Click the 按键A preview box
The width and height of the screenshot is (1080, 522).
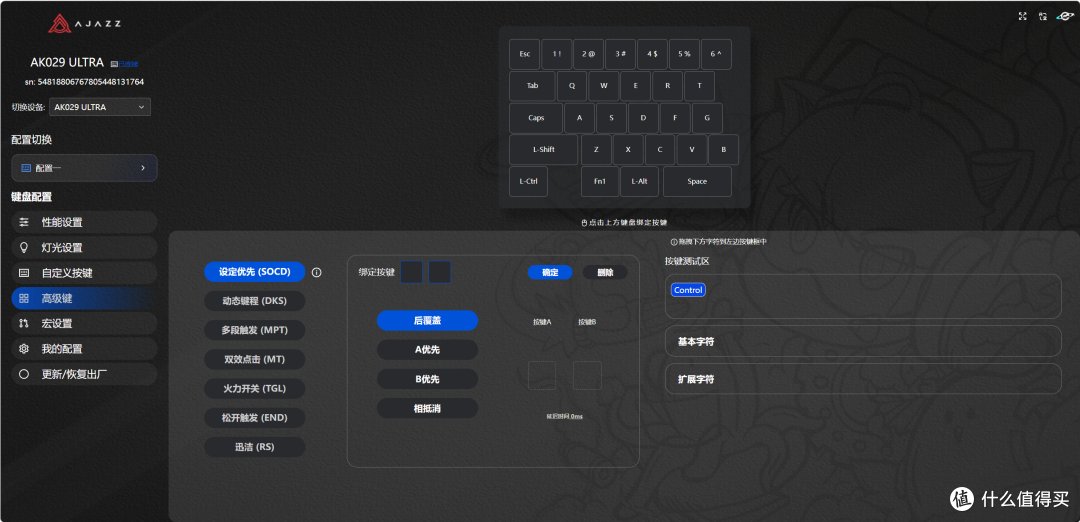tap(542, 375)
